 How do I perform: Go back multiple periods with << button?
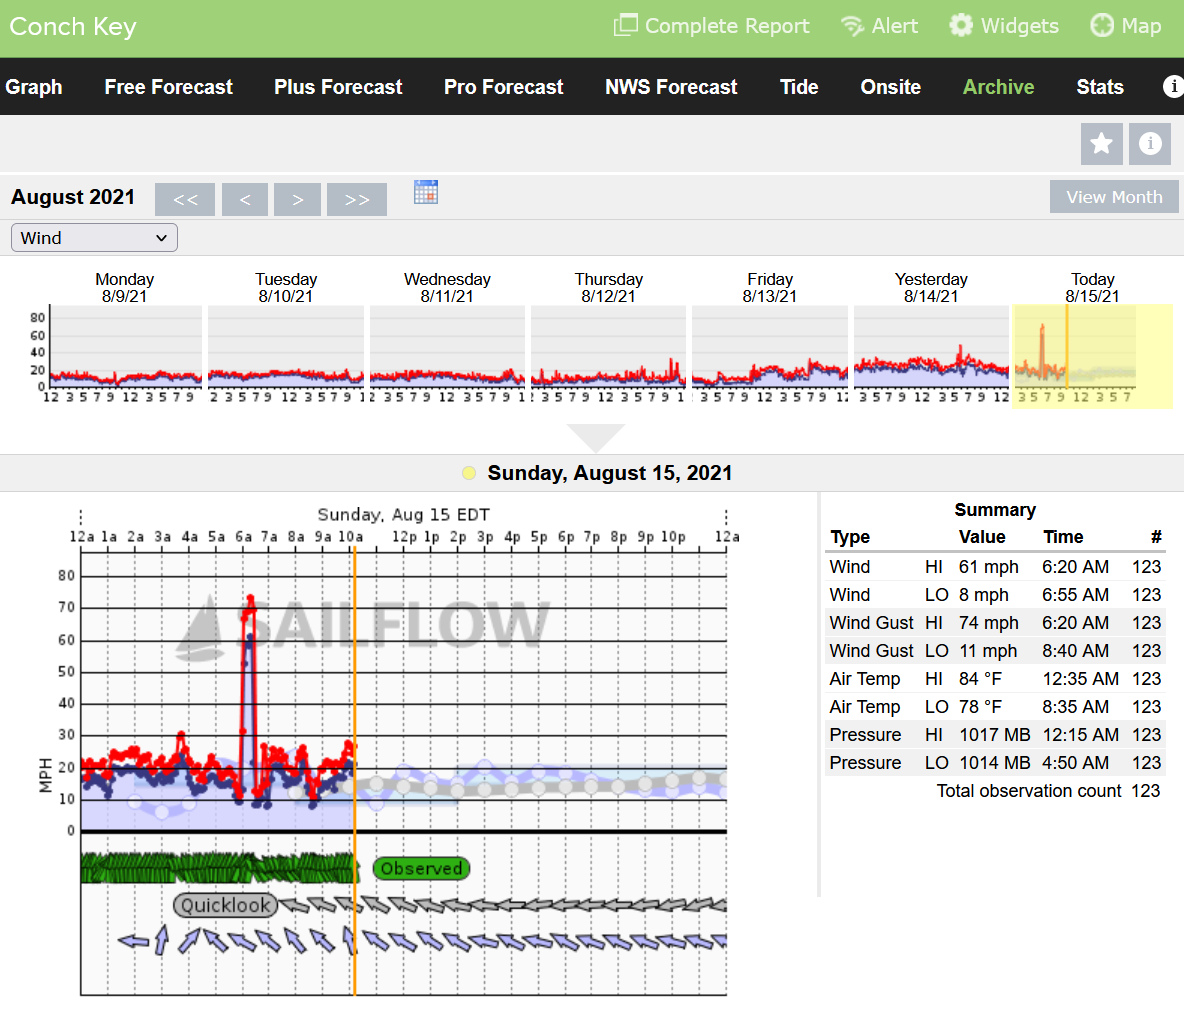click(x=185, y=199)
